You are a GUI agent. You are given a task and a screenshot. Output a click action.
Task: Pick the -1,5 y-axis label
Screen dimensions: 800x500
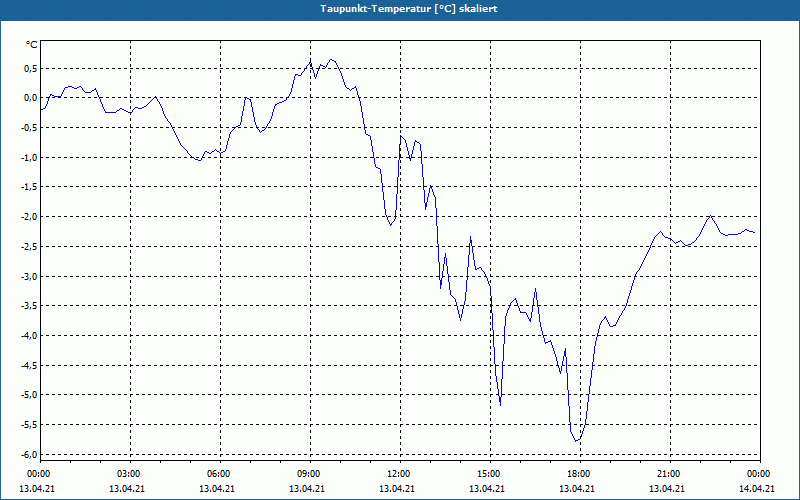point(28,187)
